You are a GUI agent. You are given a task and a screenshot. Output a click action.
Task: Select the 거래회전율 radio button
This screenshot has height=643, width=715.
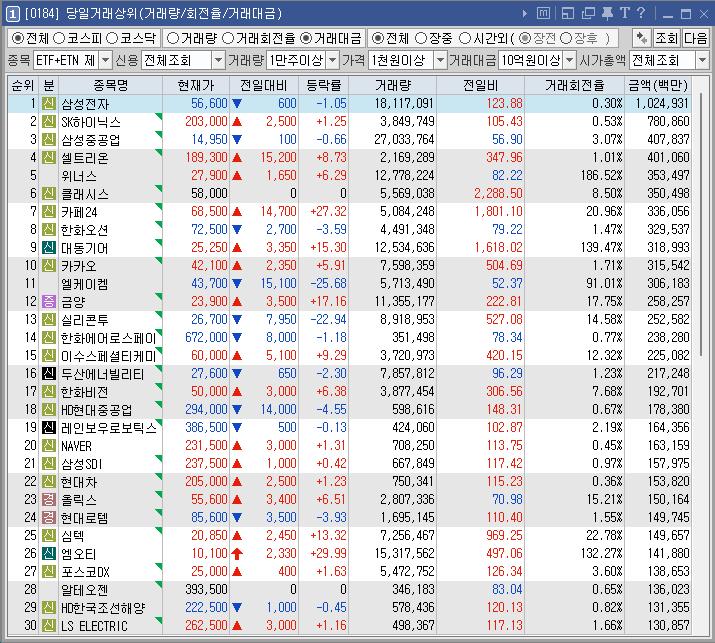tap(228, 38)
